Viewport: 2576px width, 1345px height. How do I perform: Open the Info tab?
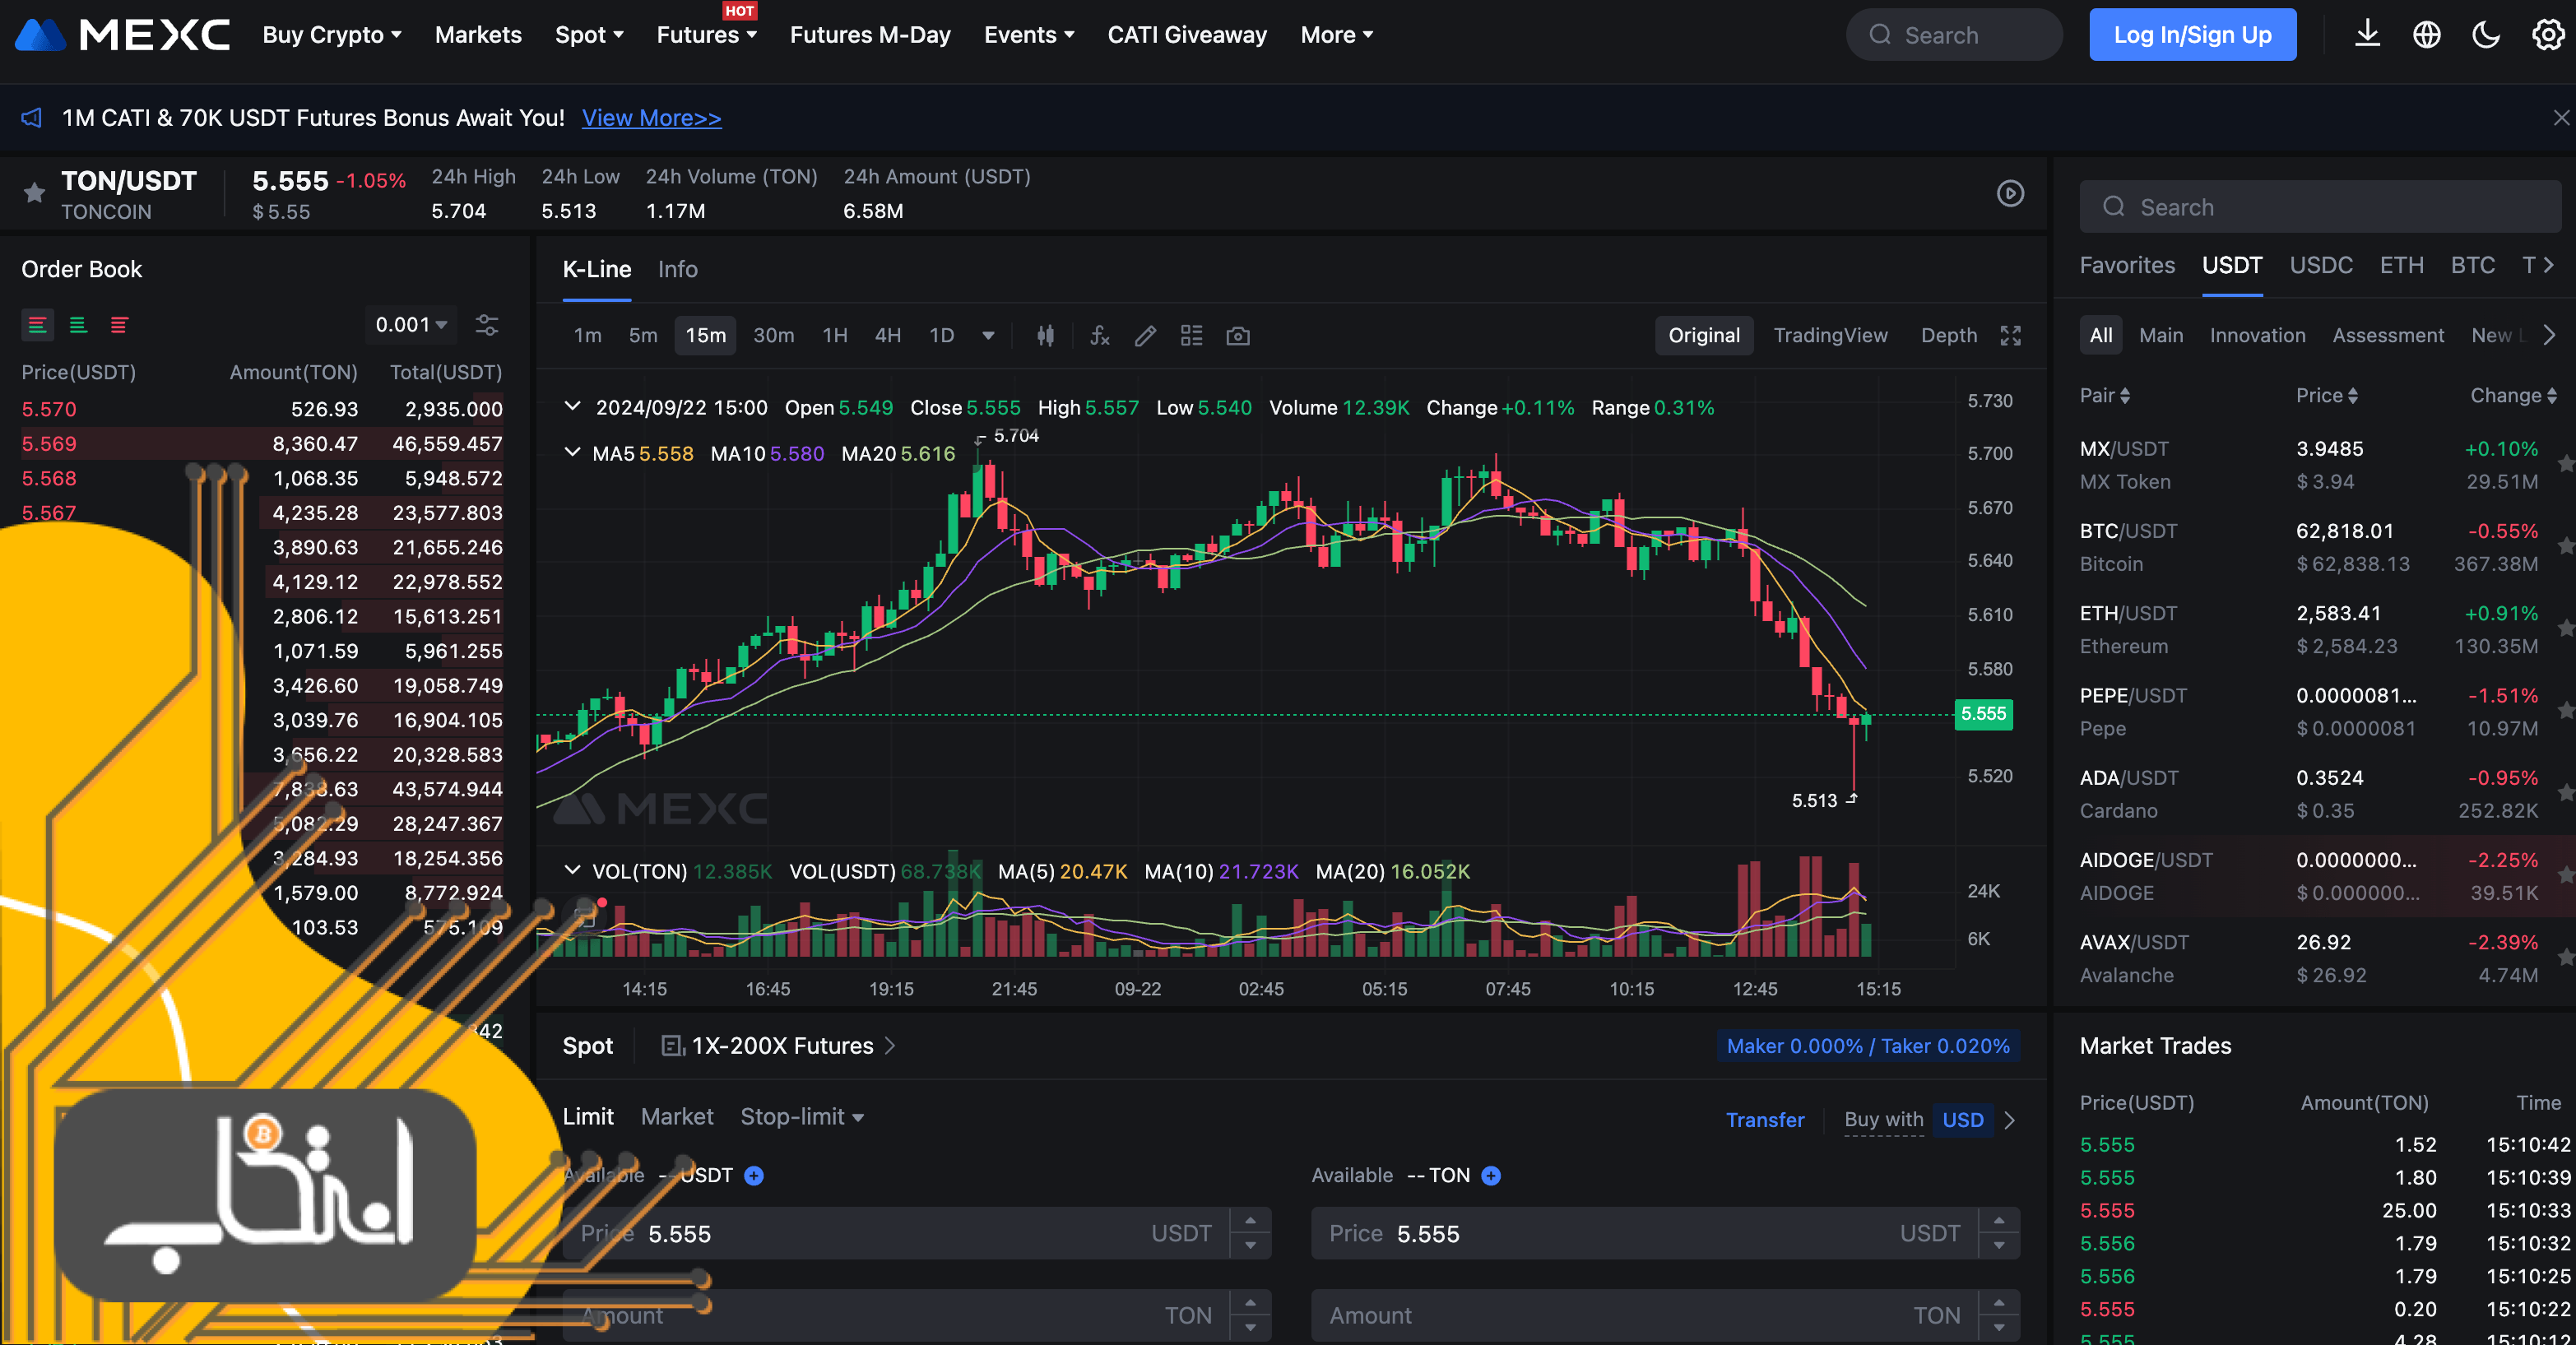[677, 270]
